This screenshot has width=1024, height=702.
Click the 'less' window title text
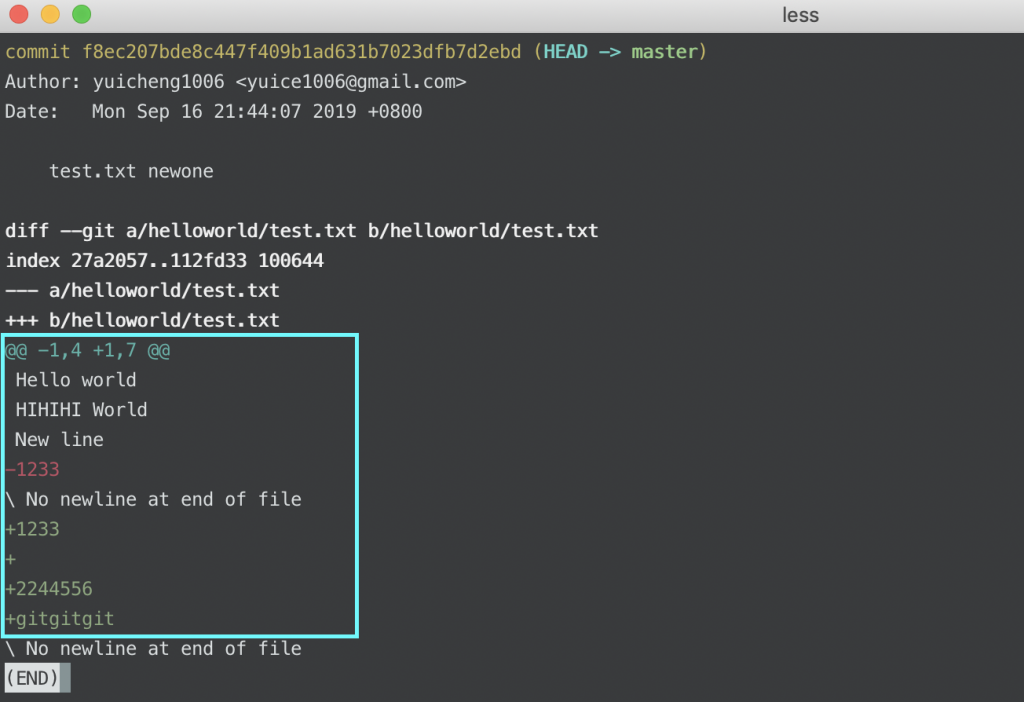pos(800,14)
